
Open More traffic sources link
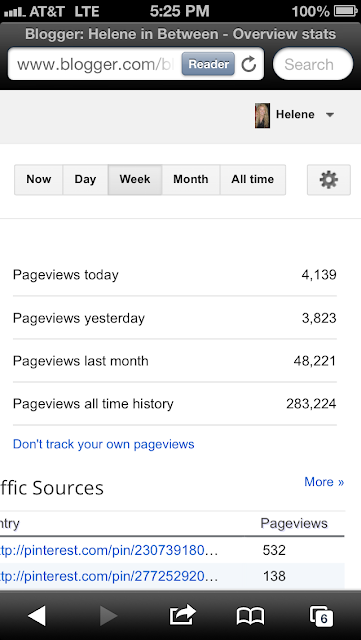[x=324, y=482]
